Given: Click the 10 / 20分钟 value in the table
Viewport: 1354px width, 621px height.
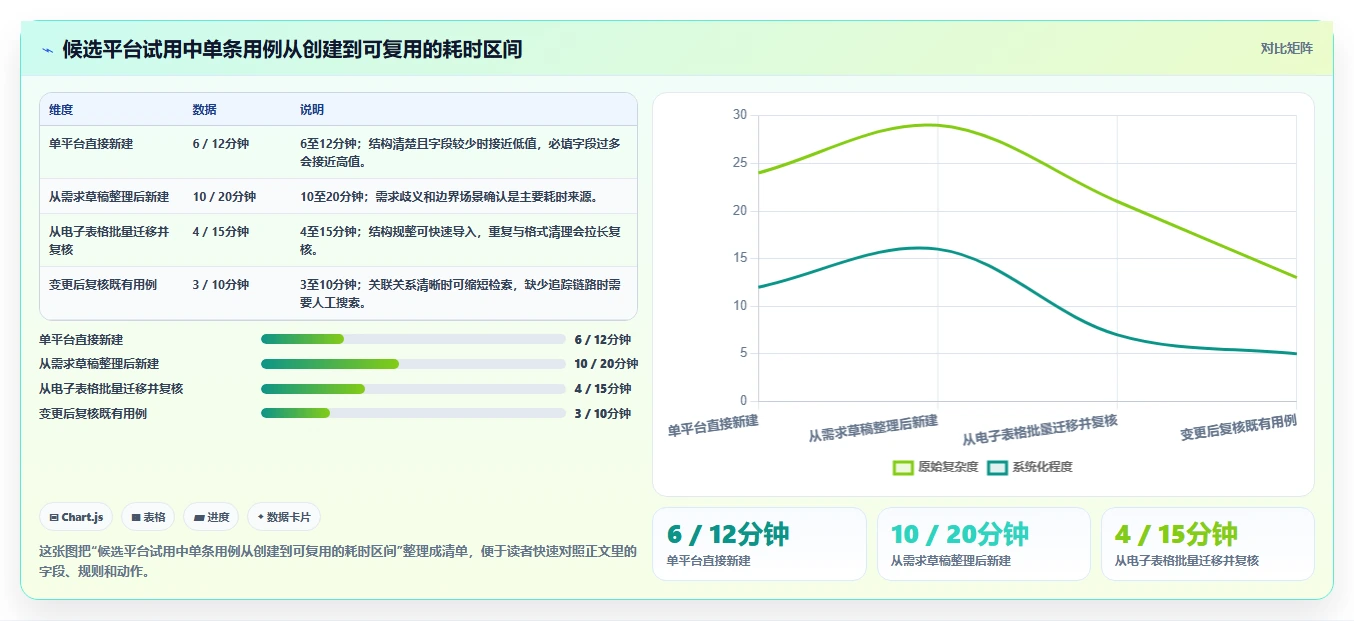Looking at the screenshot, I should click(224, 197).
